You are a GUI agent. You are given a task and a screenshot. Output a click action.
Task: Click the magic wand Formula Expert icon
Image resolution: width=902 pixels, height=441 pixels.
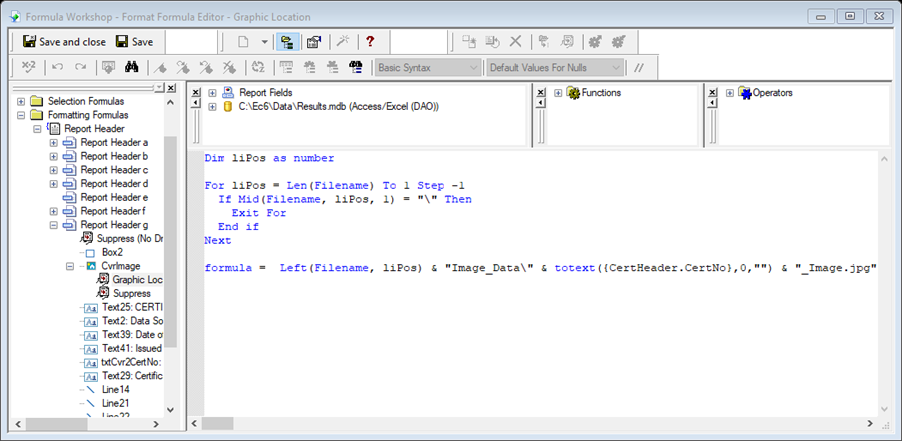tap(342, 42)
